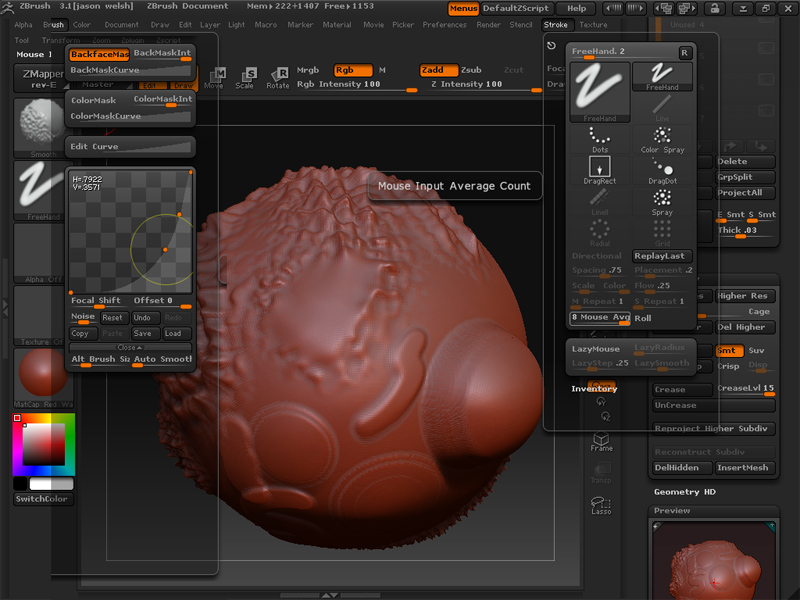Image resolution: width=800 pixels, height=600 pixels.
Task: Enable the Zsub sculpt mode
Action: coord(471,70)
